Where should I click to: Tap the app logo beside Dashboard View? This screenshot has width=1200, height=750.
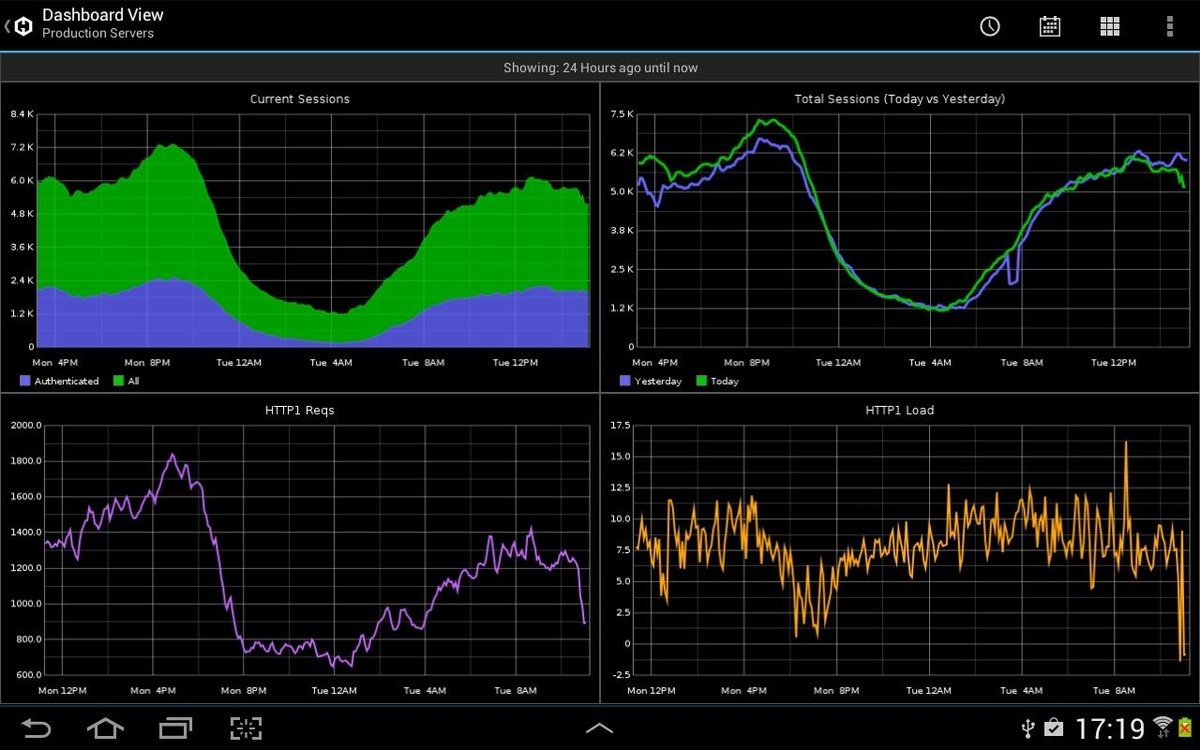point(22,26)
